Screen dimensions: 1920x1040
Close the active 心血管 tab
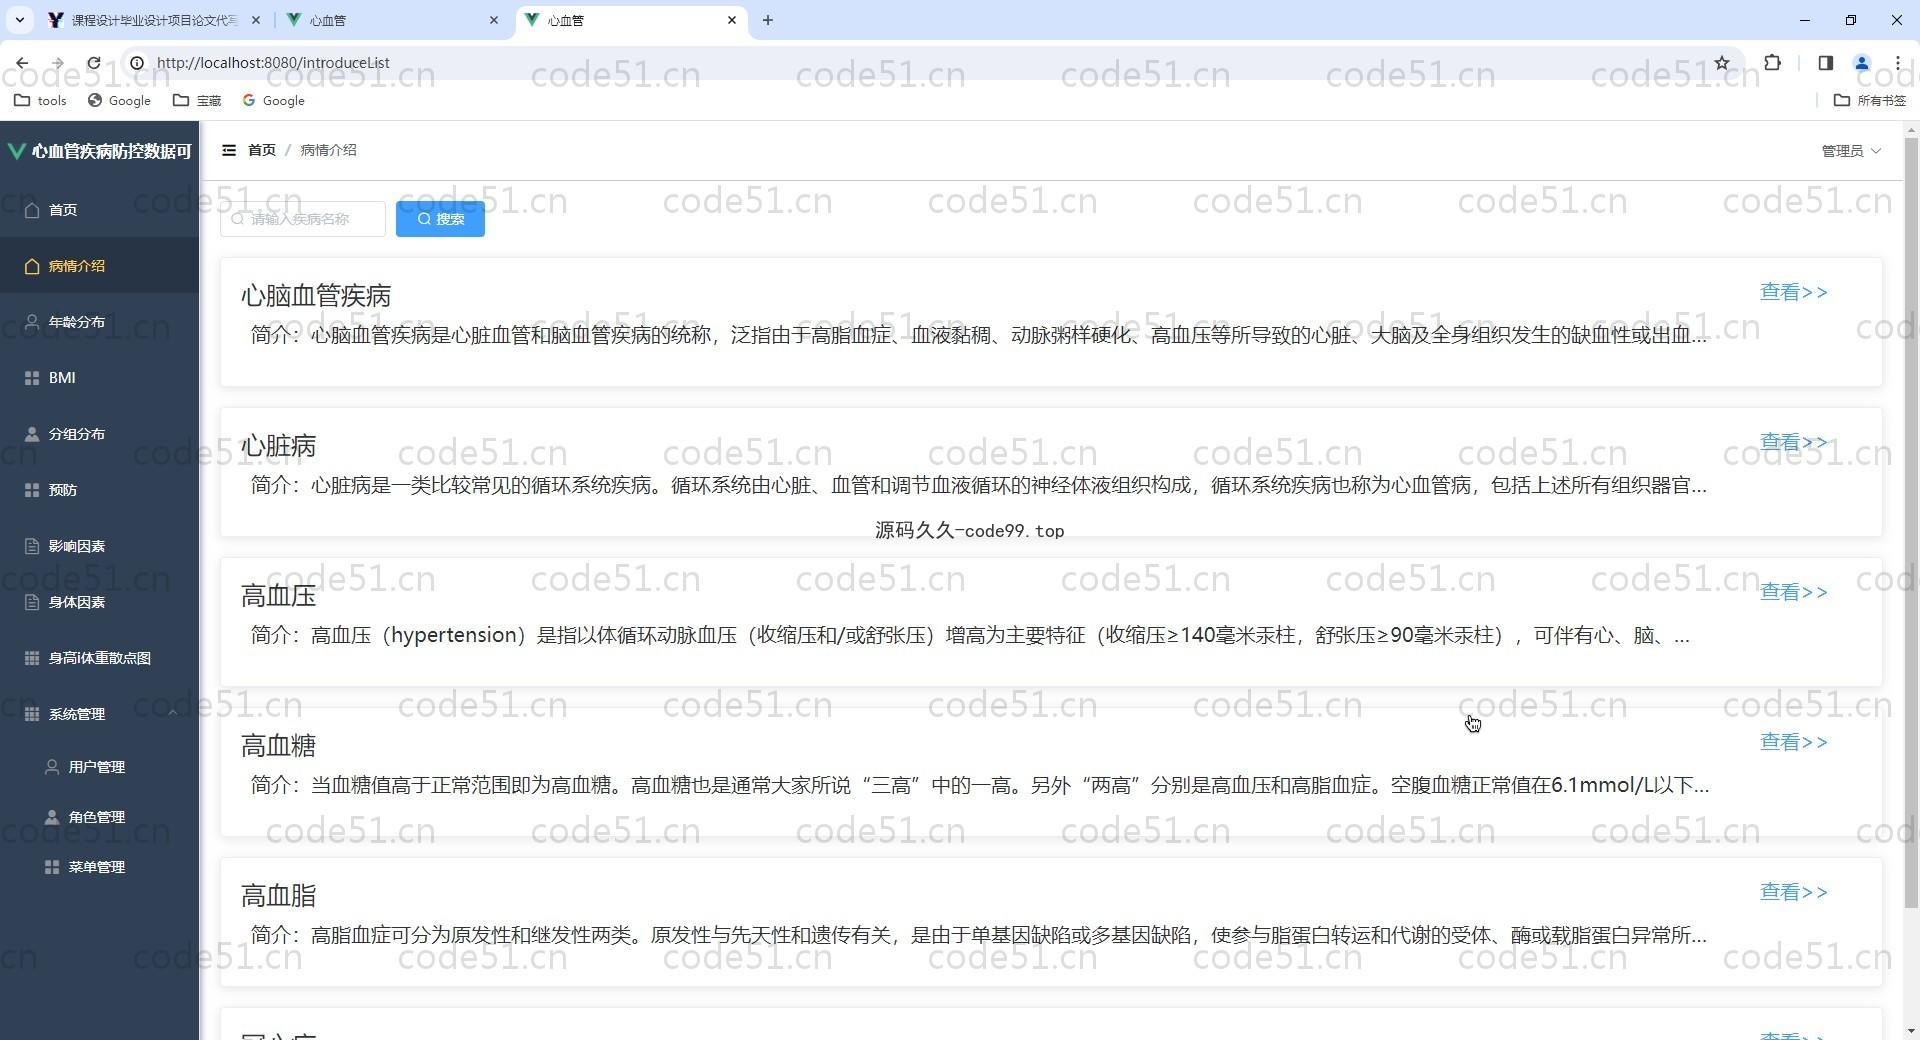click(732, 20)
